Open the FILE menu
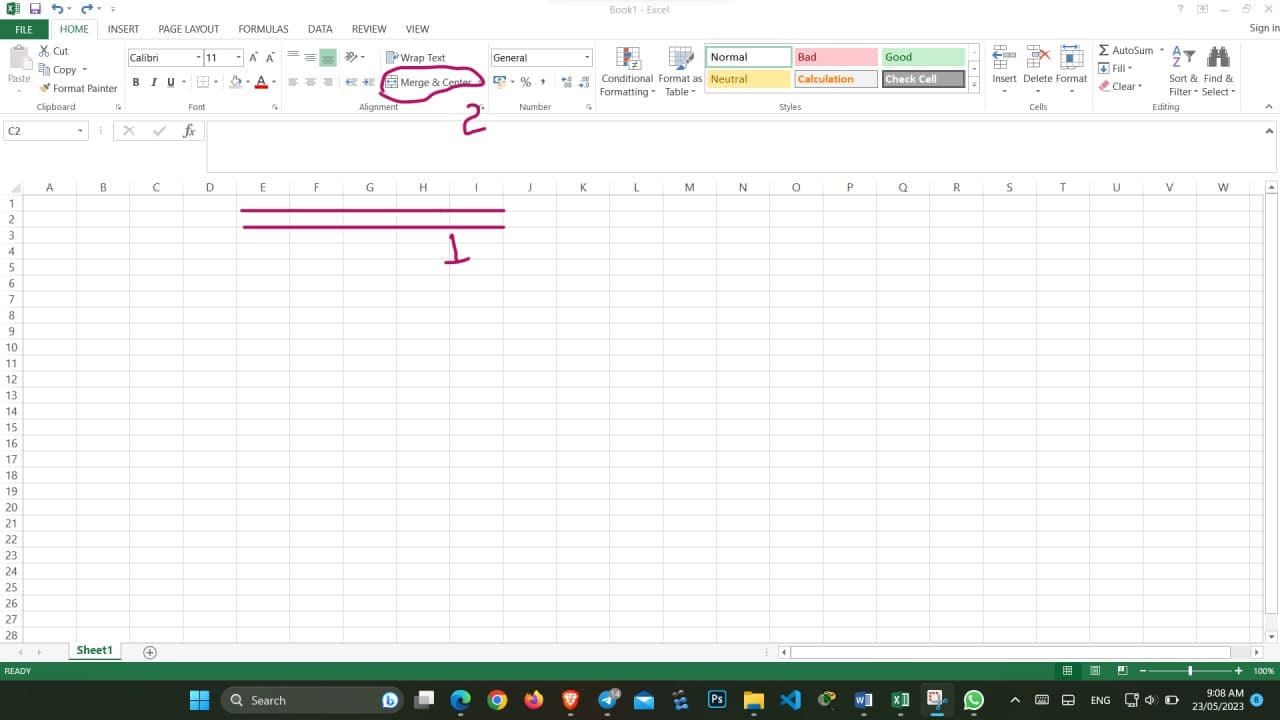 pyautogui.click(x=24, y=29)
